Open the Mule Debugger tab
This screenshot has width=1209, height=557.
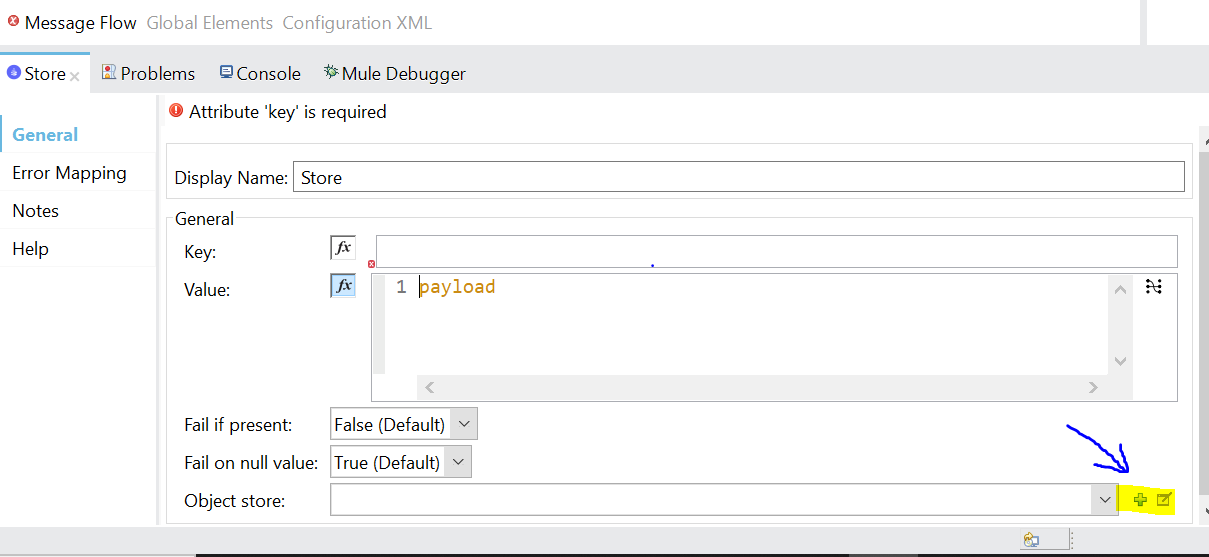click(x=394, y=73)
